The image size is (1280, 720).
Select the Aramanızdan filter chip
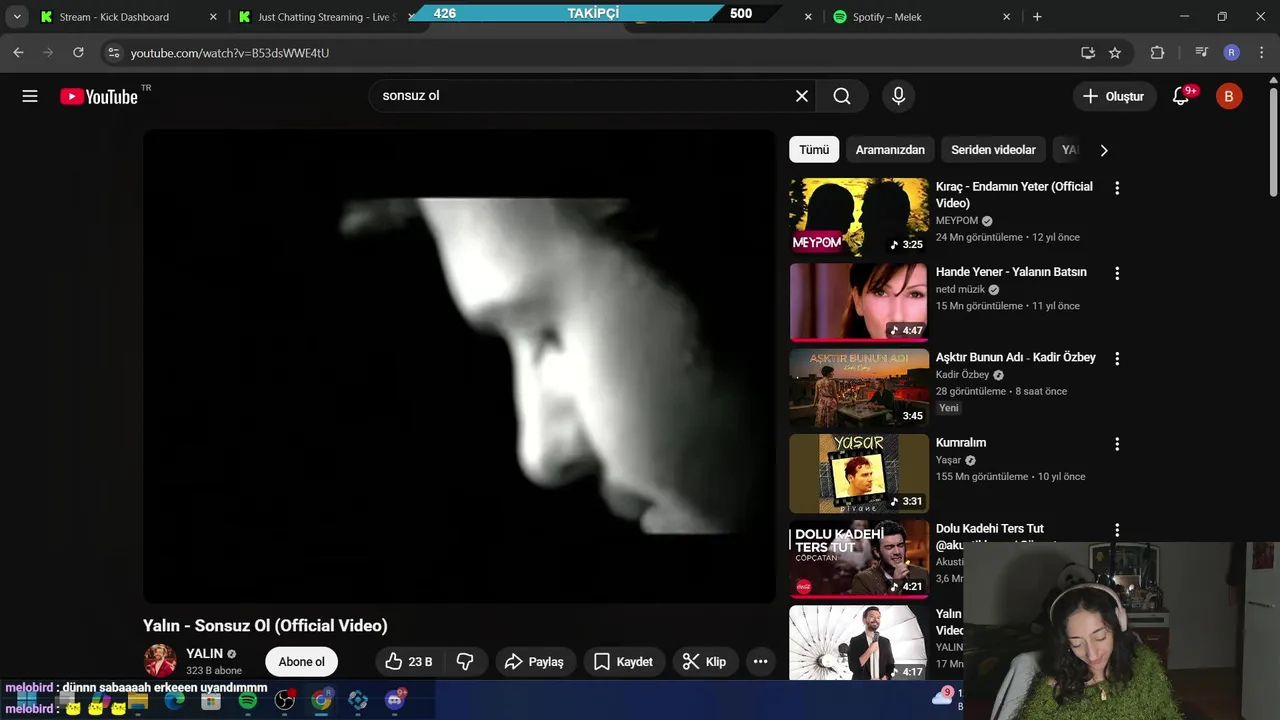pos(890,150)
